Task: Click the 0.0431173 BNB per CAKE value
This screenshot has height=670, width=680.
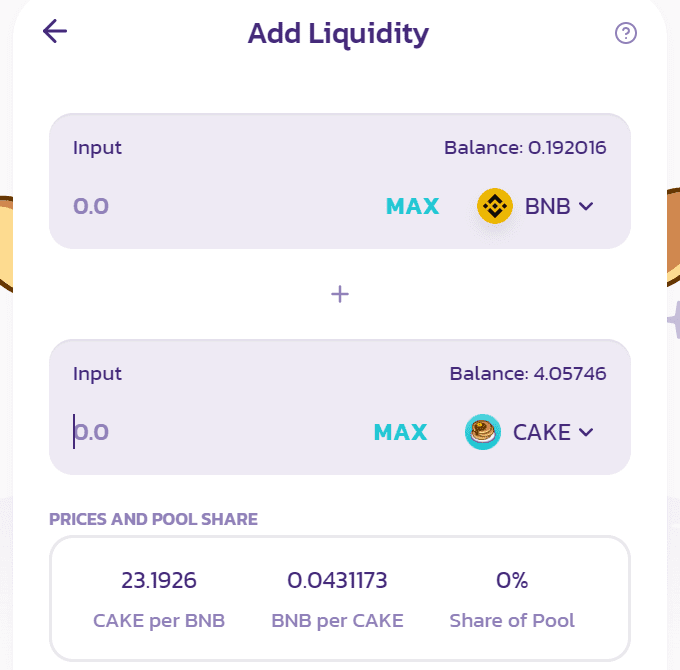Action: 337,580
